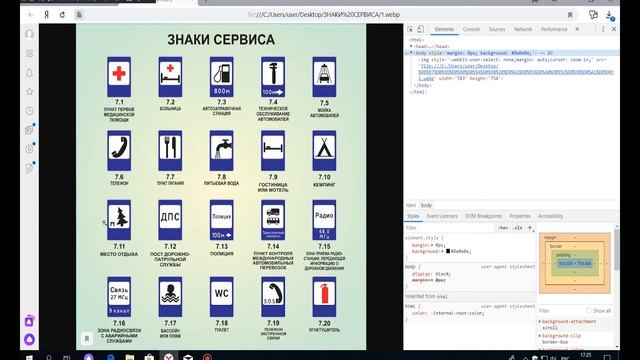This screenshot has width=640, height=360.
Task: Add new style rule with plus button
Action: [x=530, y=228]
